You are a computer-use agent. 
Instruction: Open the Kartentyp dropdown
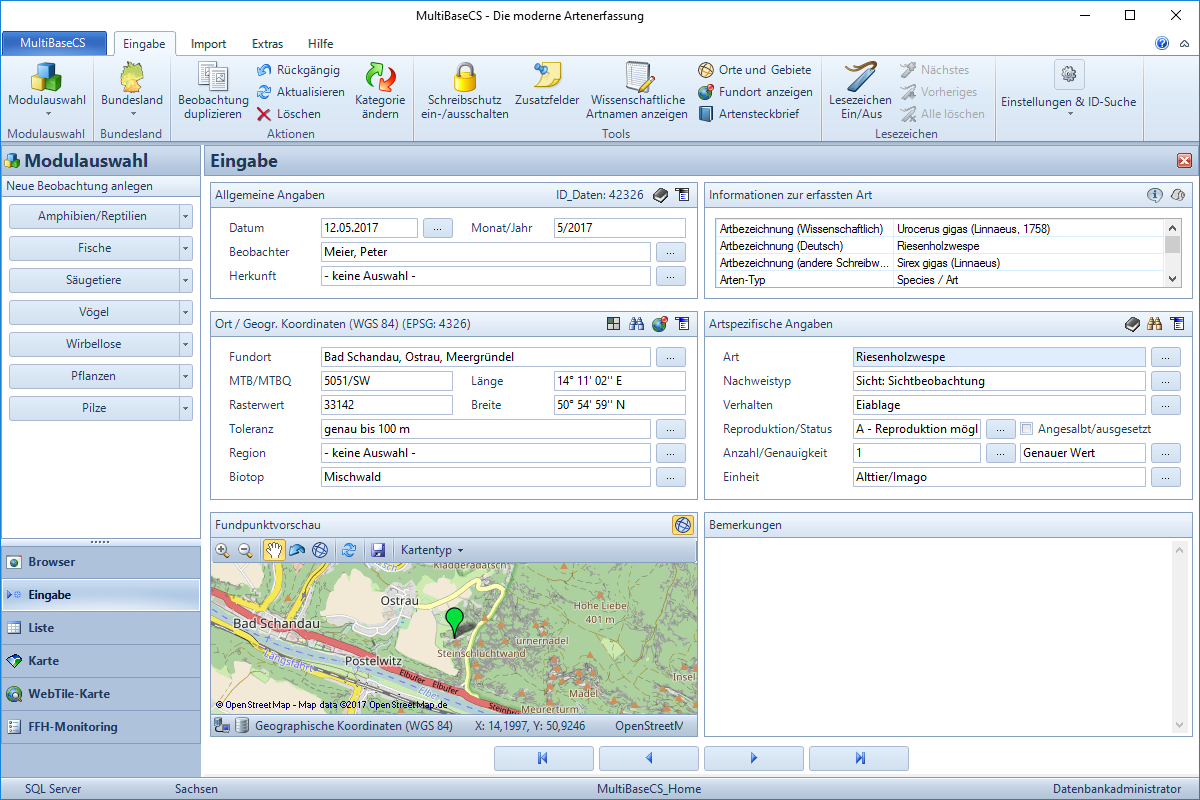click(432, 550)
